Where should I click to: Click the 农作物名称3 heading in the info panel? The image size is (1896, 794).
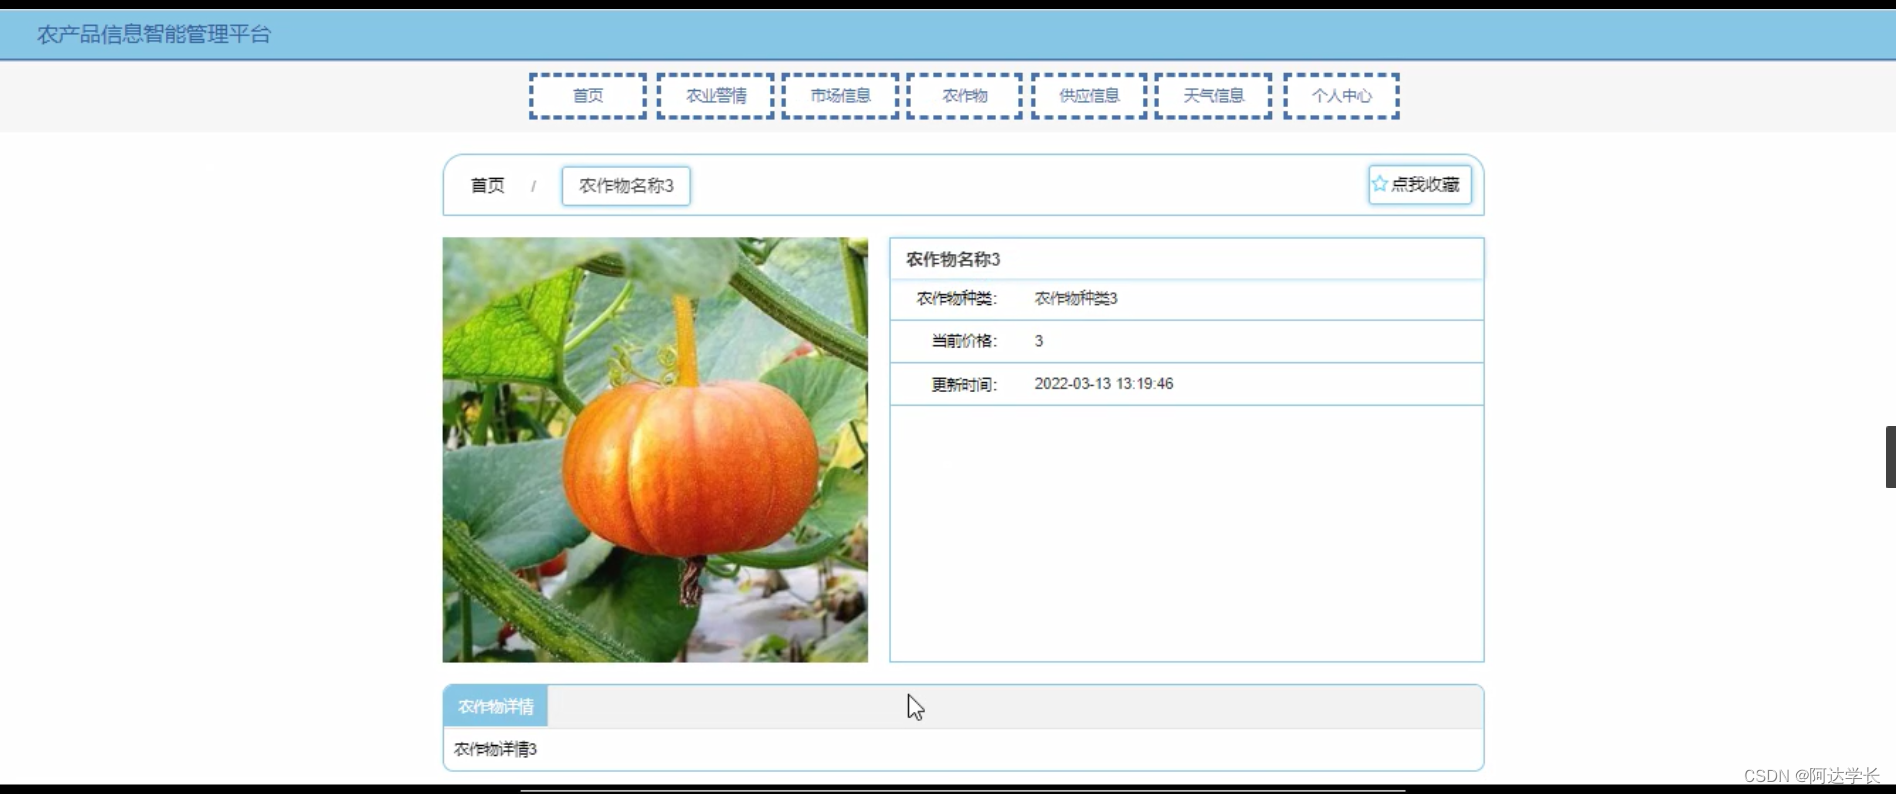click(953, 259)
